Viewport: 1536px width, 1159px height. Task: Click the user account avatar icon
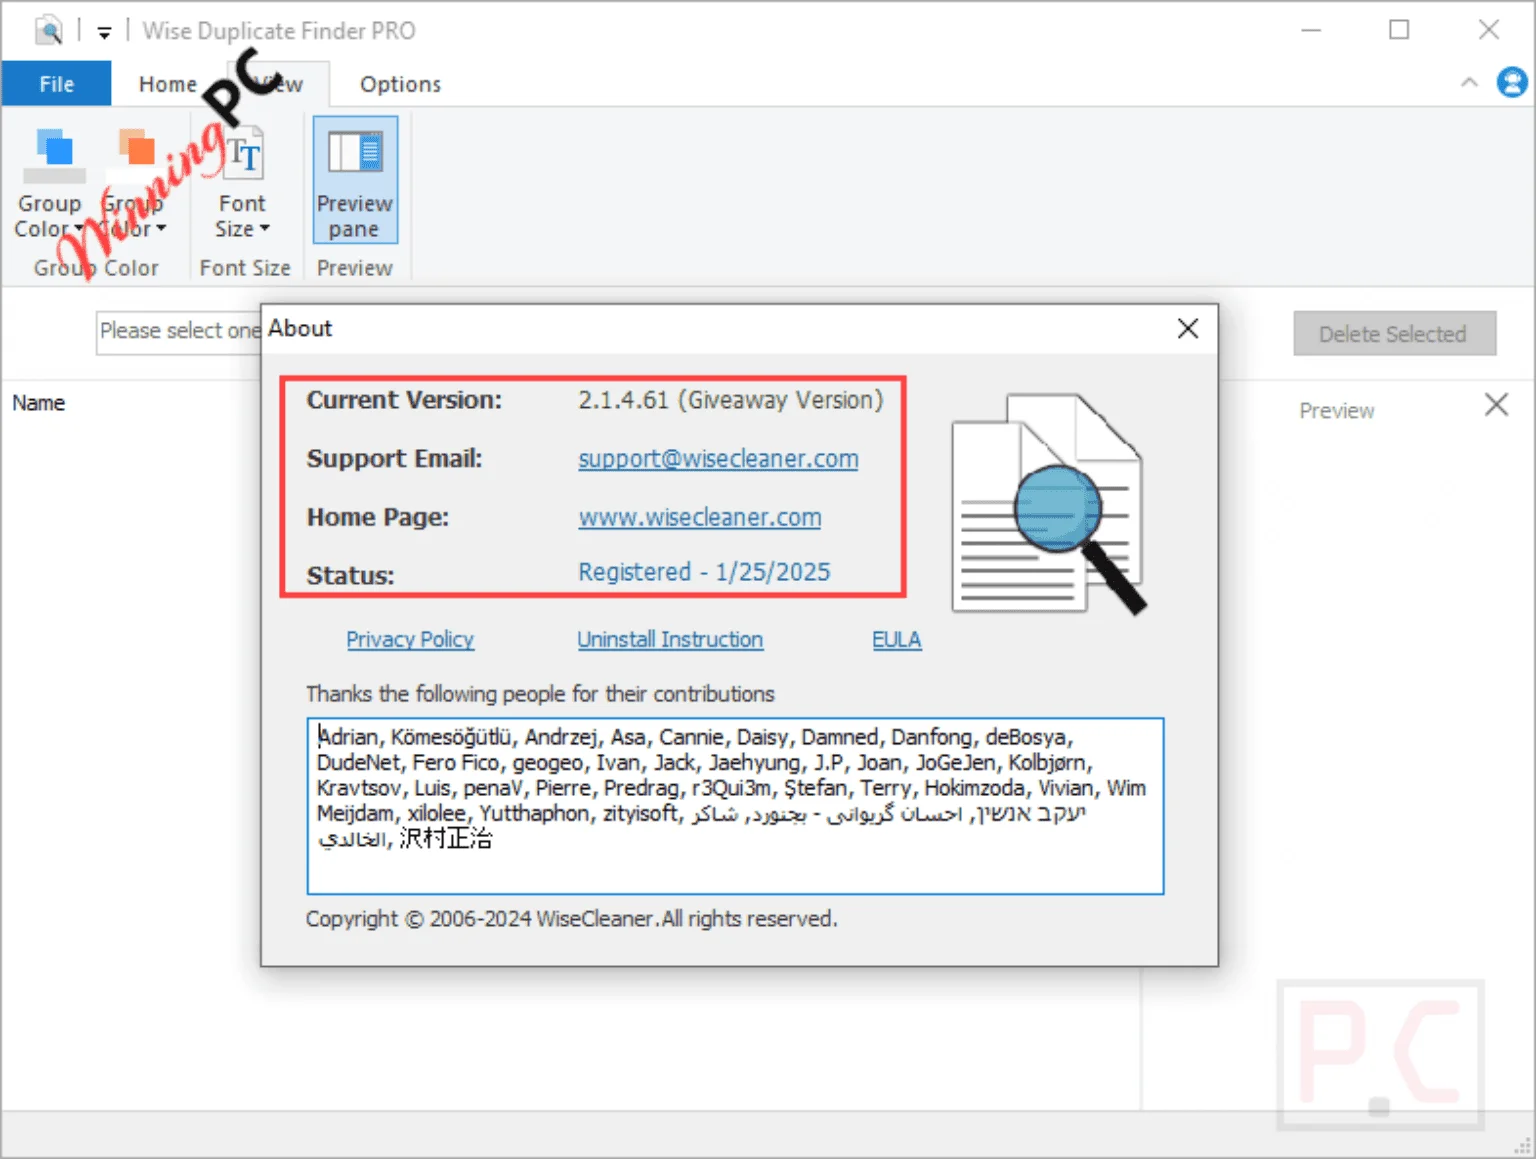1512,82
